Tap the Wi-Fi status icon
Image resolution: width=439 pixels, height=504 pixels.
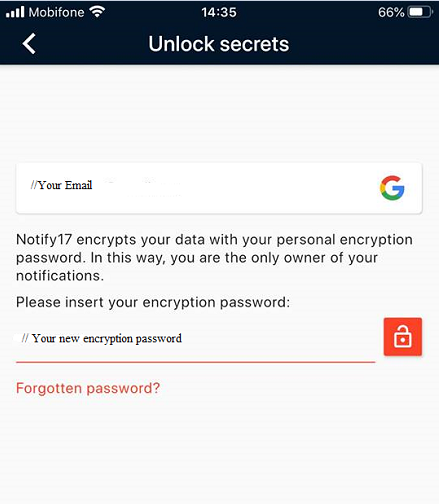97,12
